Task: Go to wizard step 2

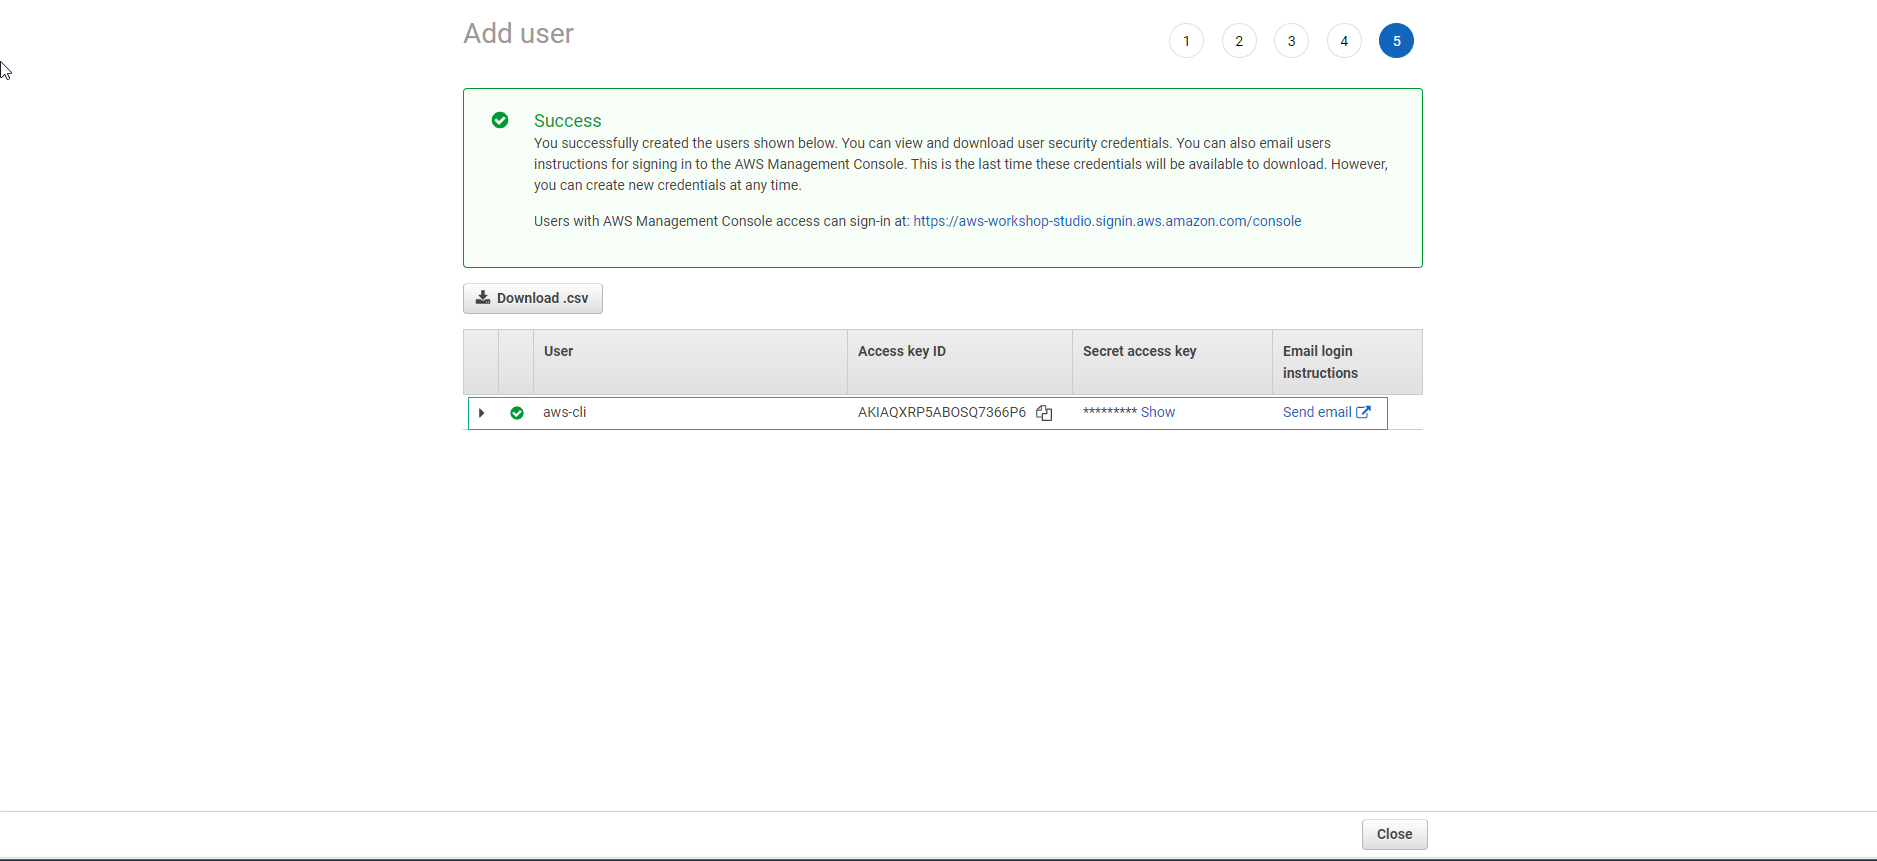Action: coord(1239,41)
